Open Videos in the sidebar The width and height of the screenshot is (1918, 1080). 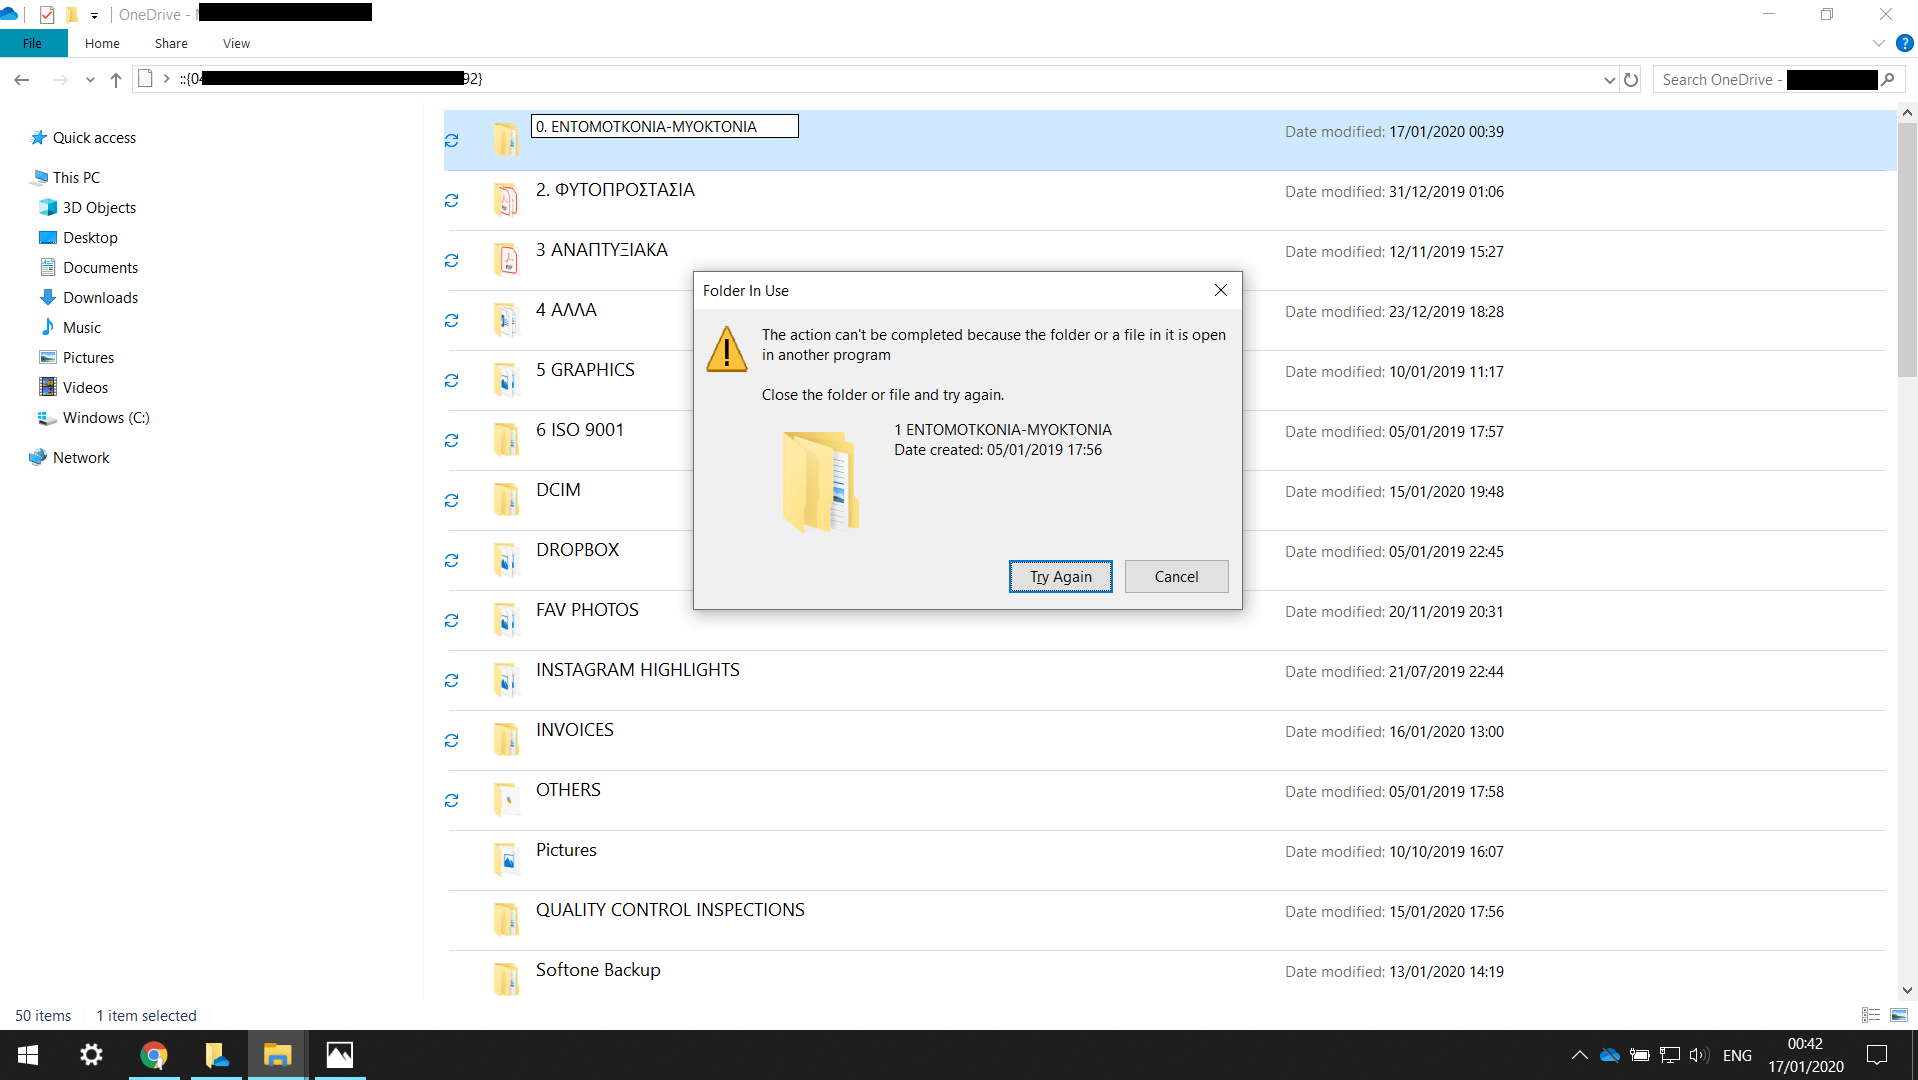pos(85,388)
